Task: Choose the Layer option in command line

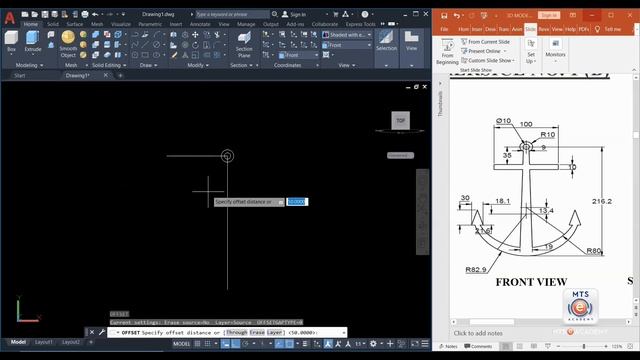Action: point(274,333)
